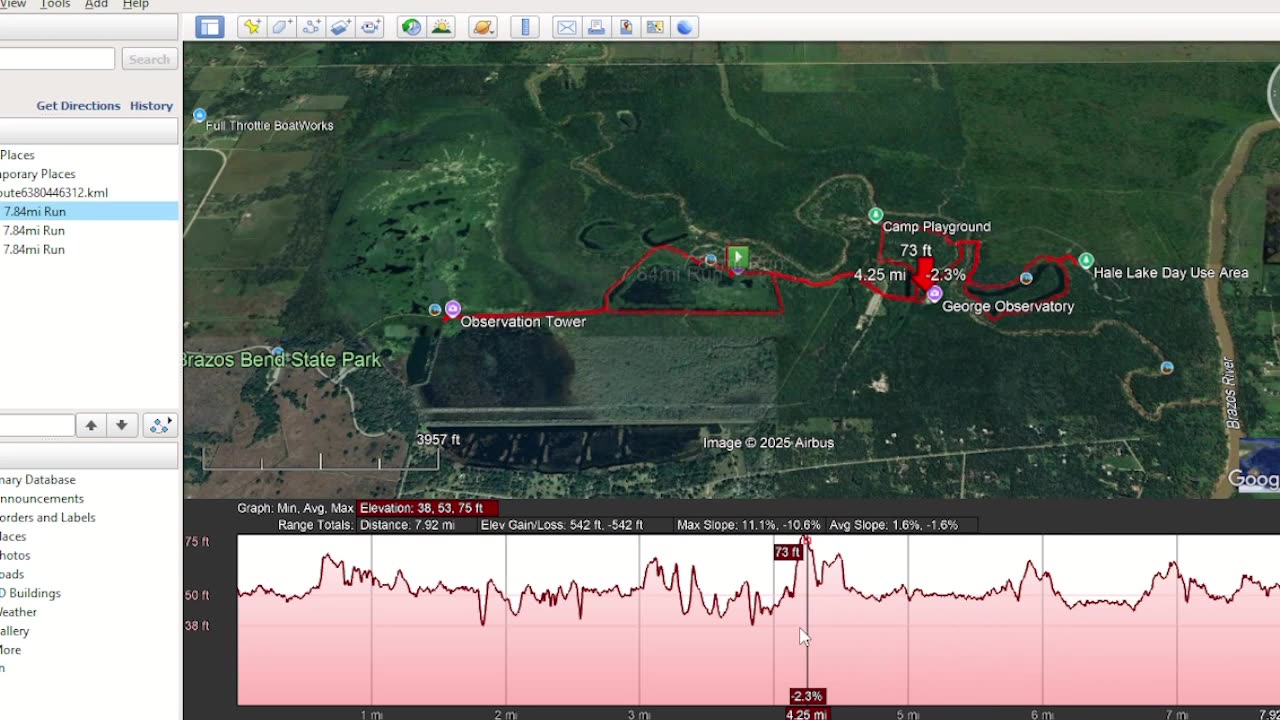Click blue marker inside Hale Lake loop
Image resolution: width=1280 pixels, height=720 pixels.
(1026, 278)
